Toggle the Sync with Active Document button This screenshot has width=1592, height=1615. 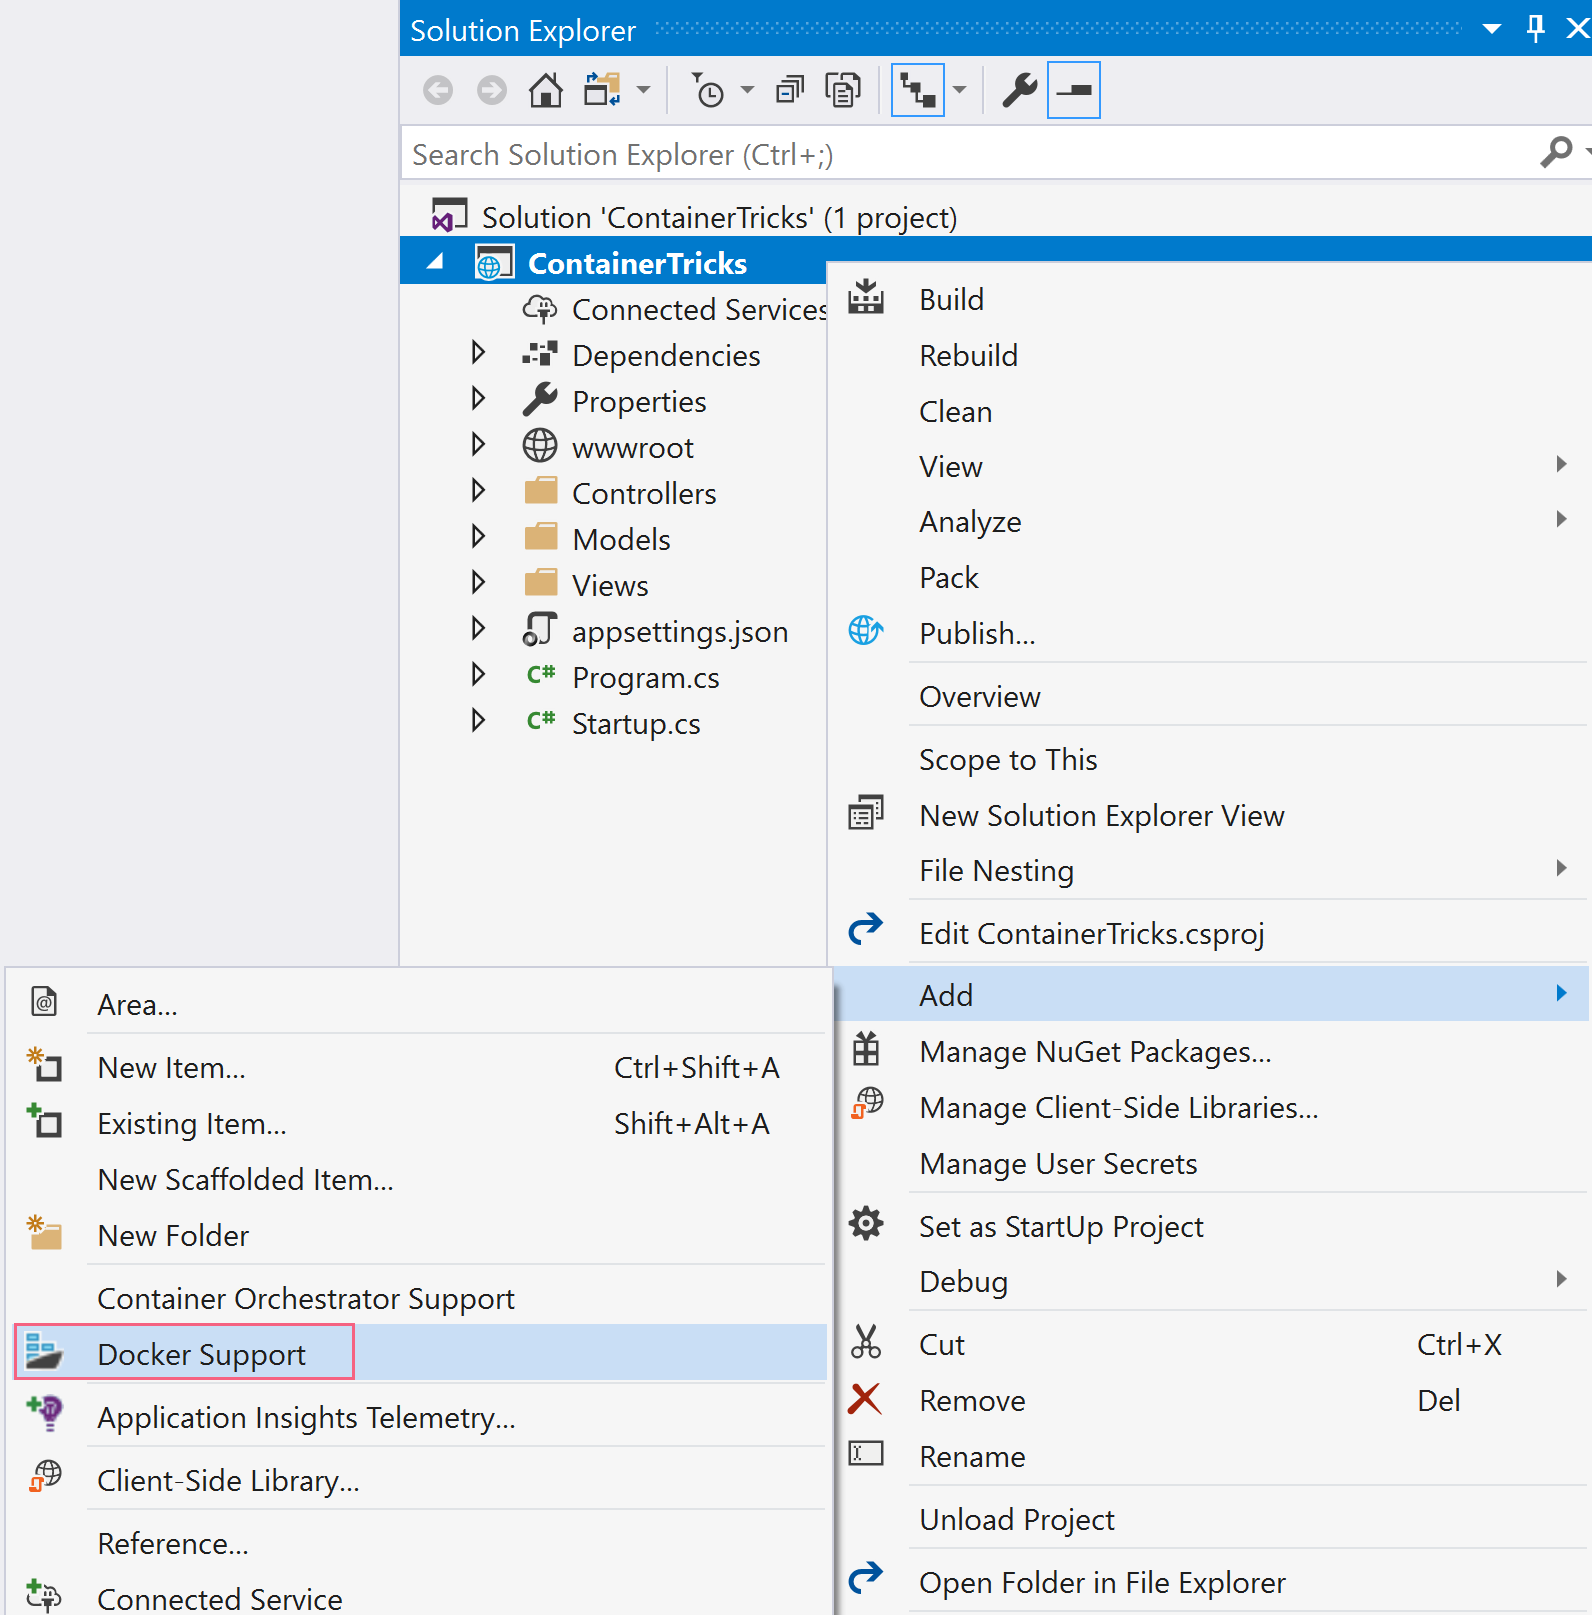tap(918, 91)
